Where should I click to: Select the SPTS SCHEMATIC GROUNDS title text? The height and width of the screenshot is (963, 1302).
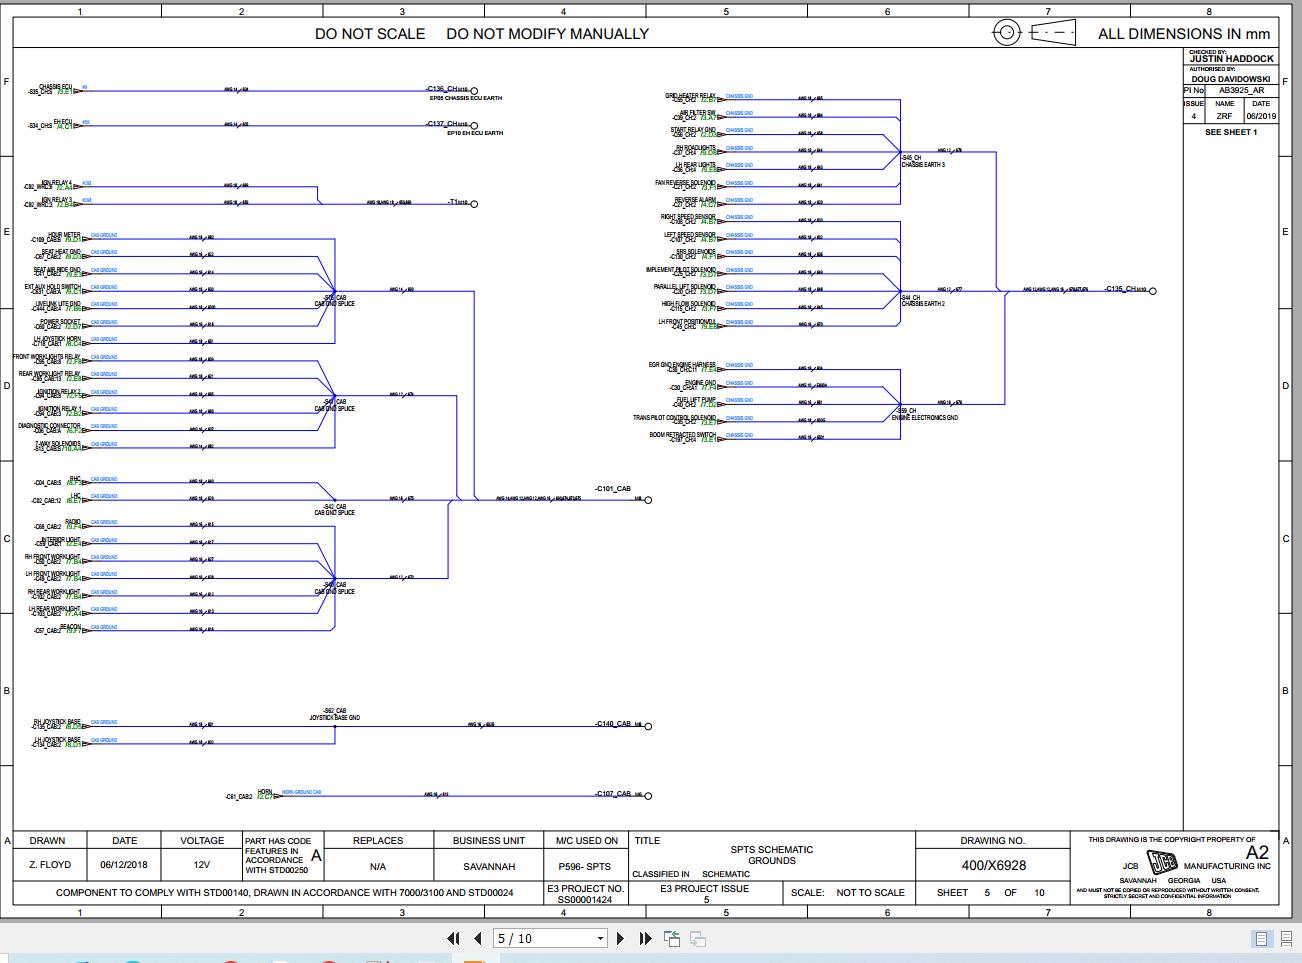(x=771, y=855)
